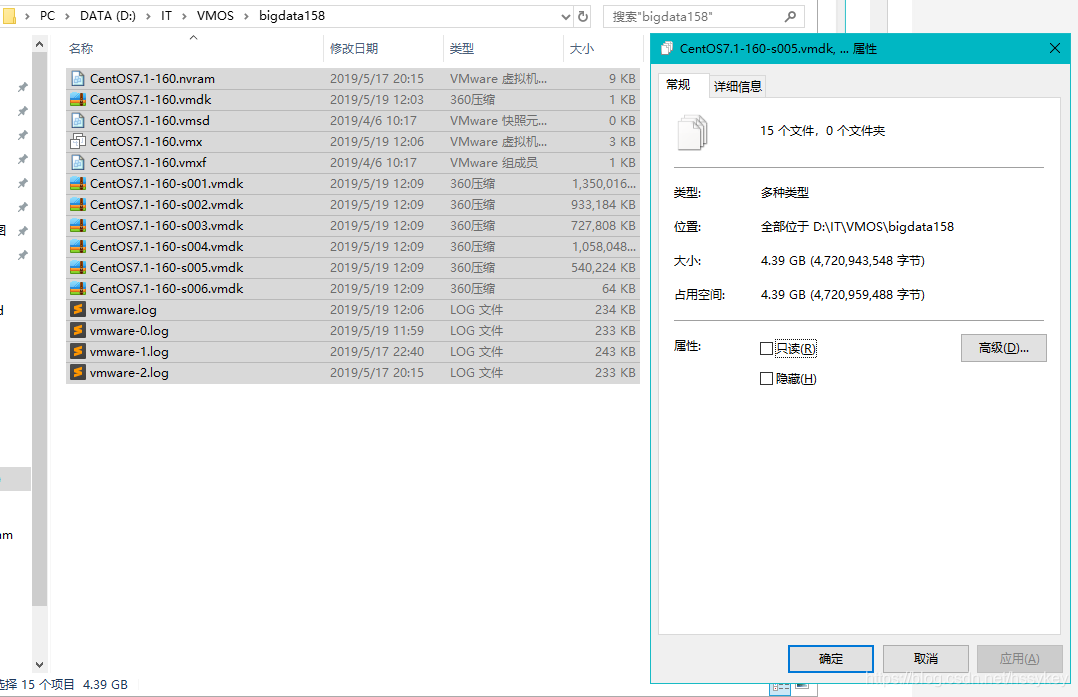This screenshot has height=697, width=1078.
Task: Click the s004.vmdk archive icon
Action: pyautogui.click(x=78, y=247)
